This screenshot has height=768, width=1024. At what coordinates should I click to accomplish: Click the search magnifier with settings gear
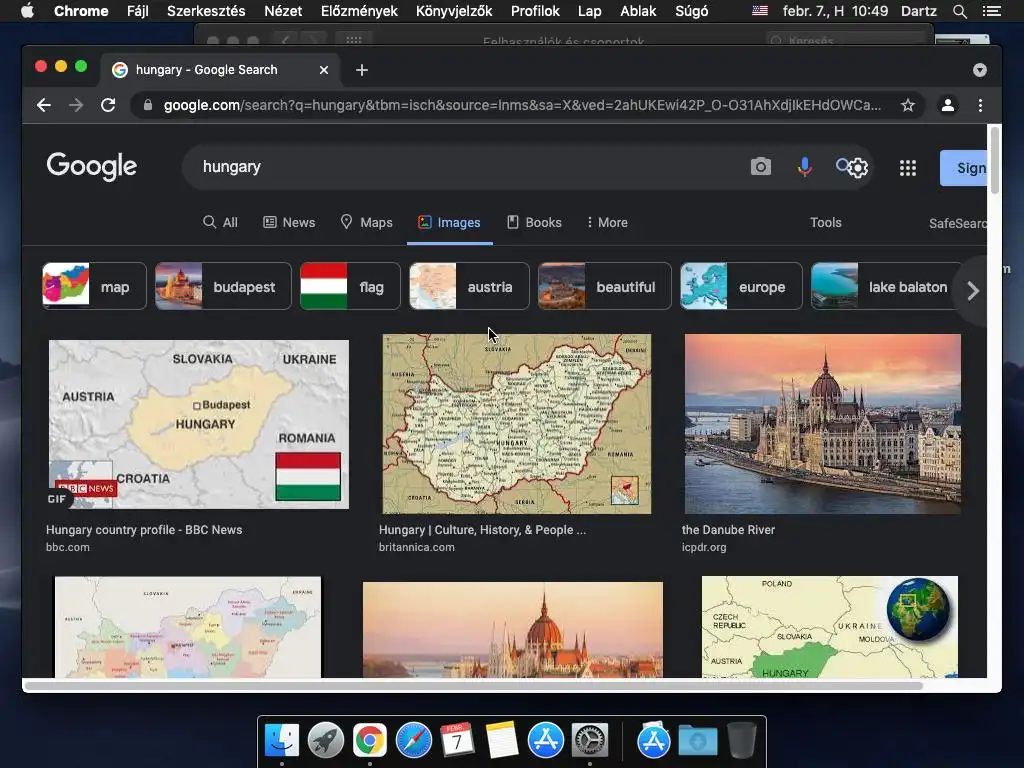(852, 167)
